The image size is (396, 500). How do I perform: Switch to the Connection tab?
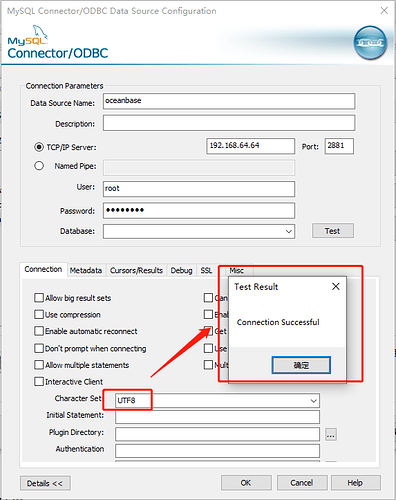(43, 269)
